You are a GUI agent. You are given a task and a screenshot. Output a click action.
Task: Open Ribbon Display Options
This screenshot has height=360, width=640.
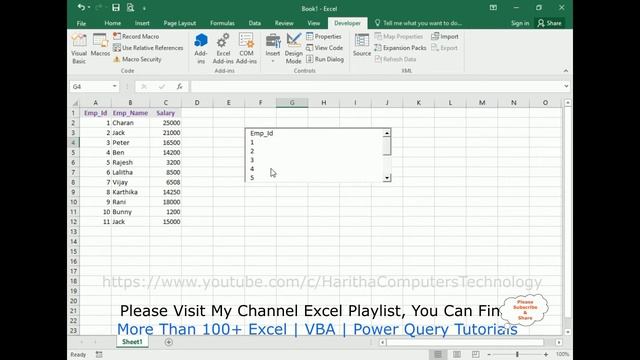pos(493,7)
